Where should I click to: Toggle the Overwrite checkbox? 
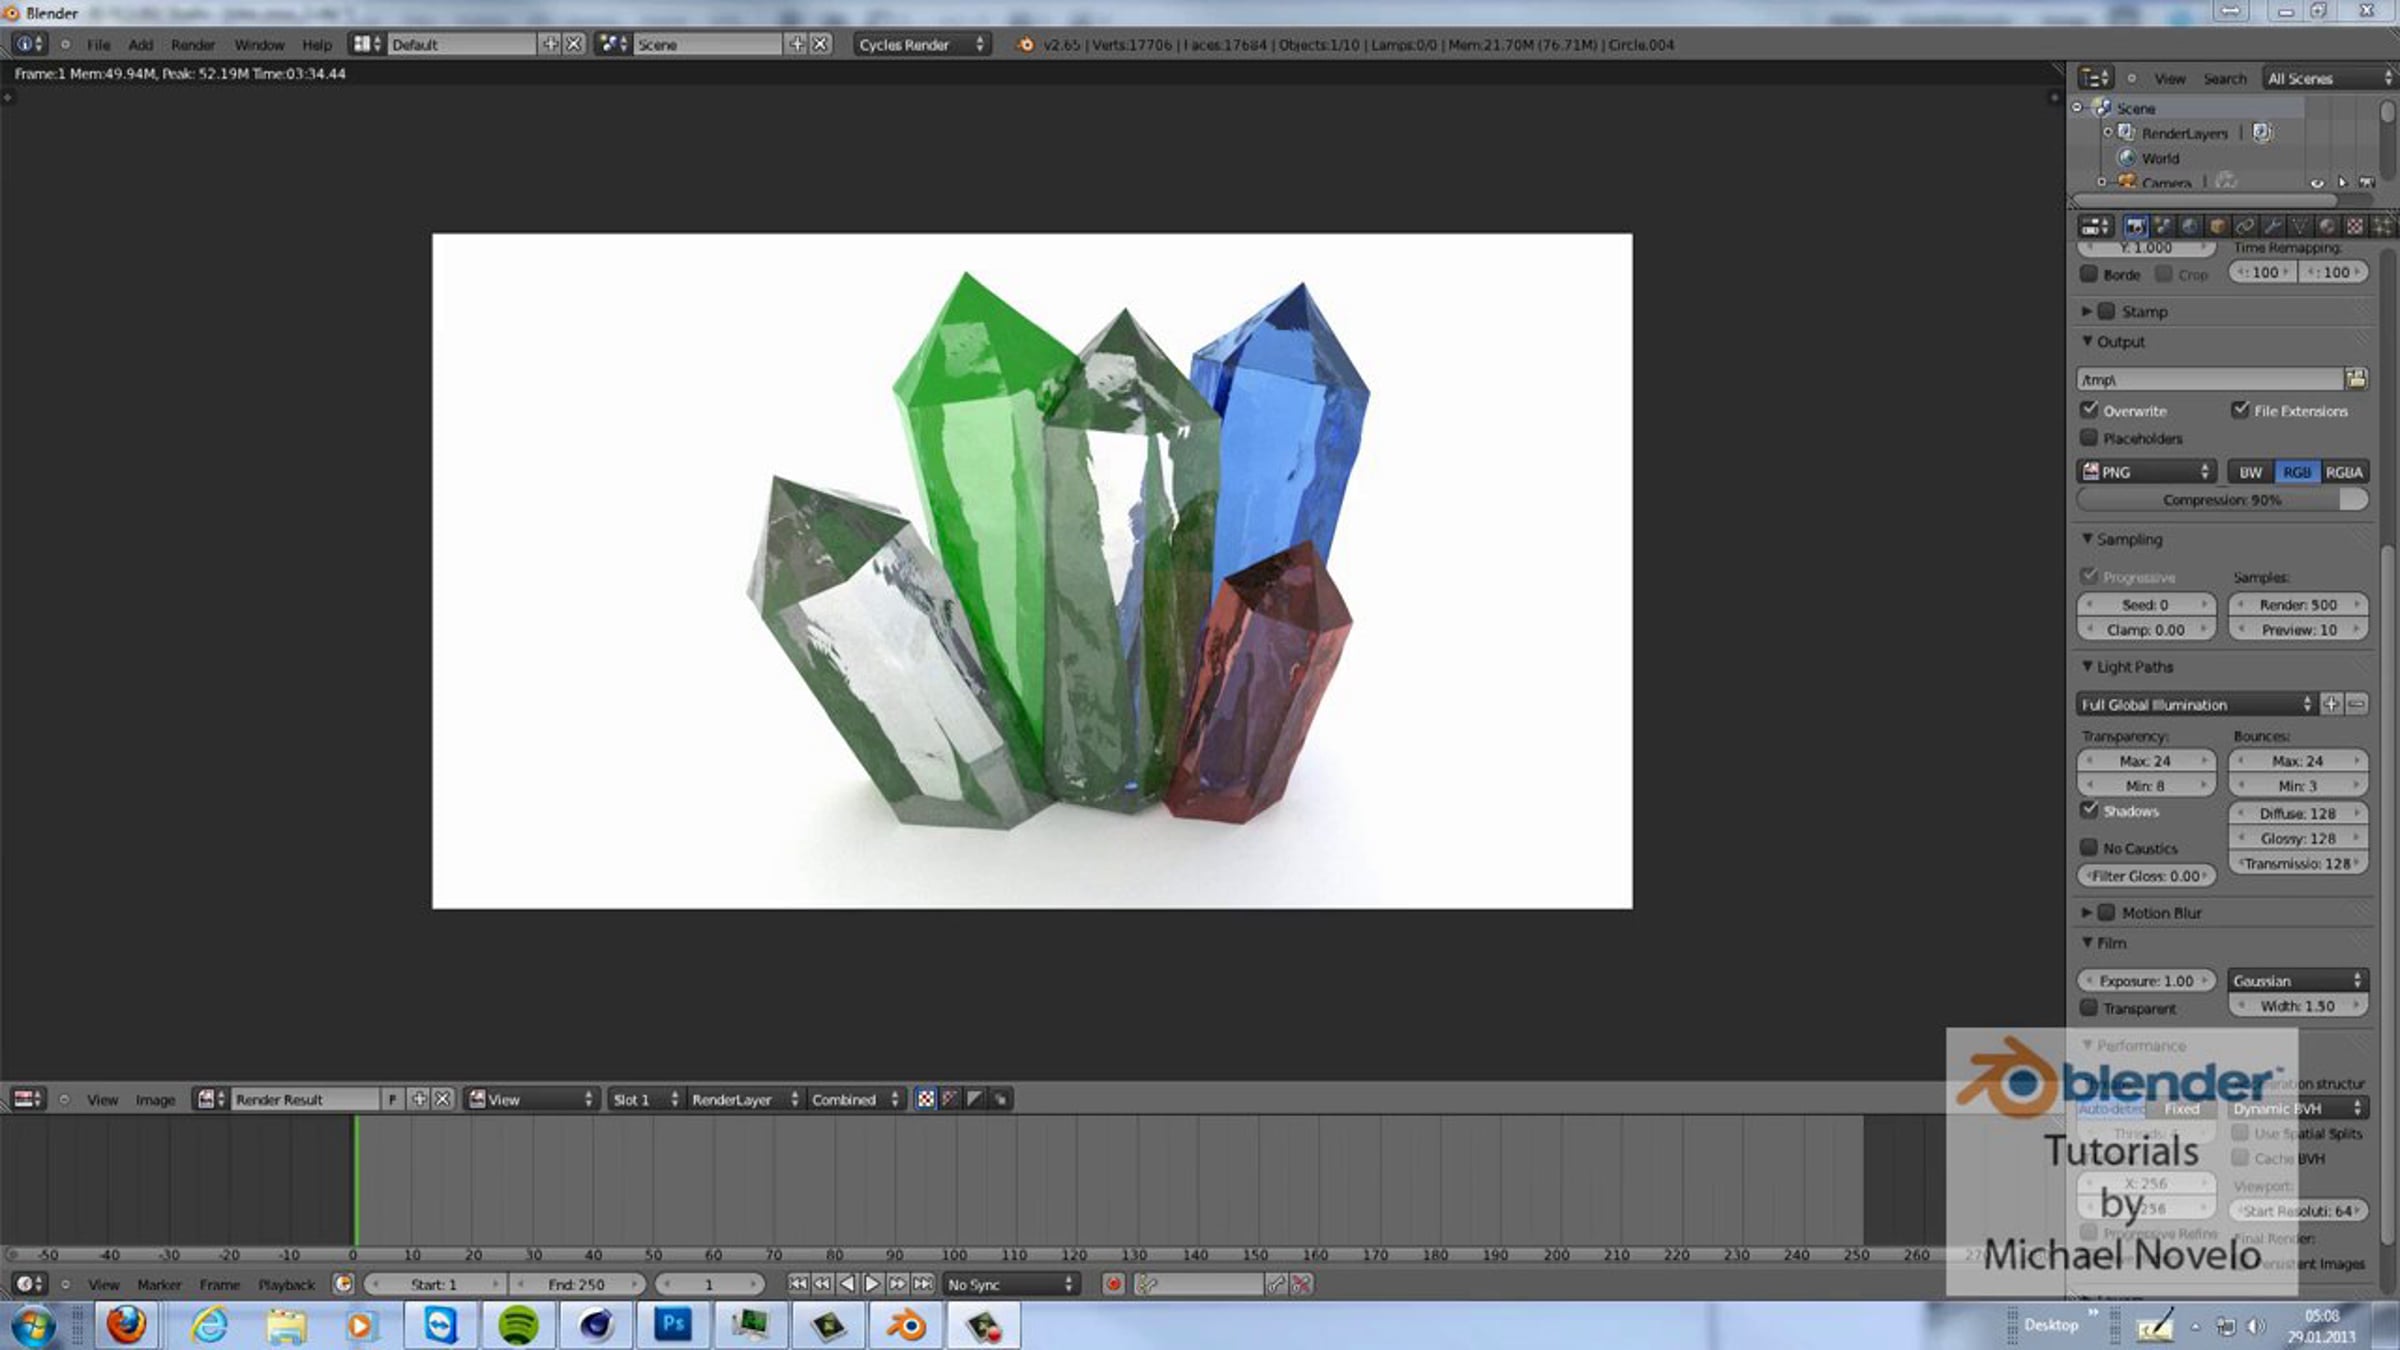coord(2089,410)
